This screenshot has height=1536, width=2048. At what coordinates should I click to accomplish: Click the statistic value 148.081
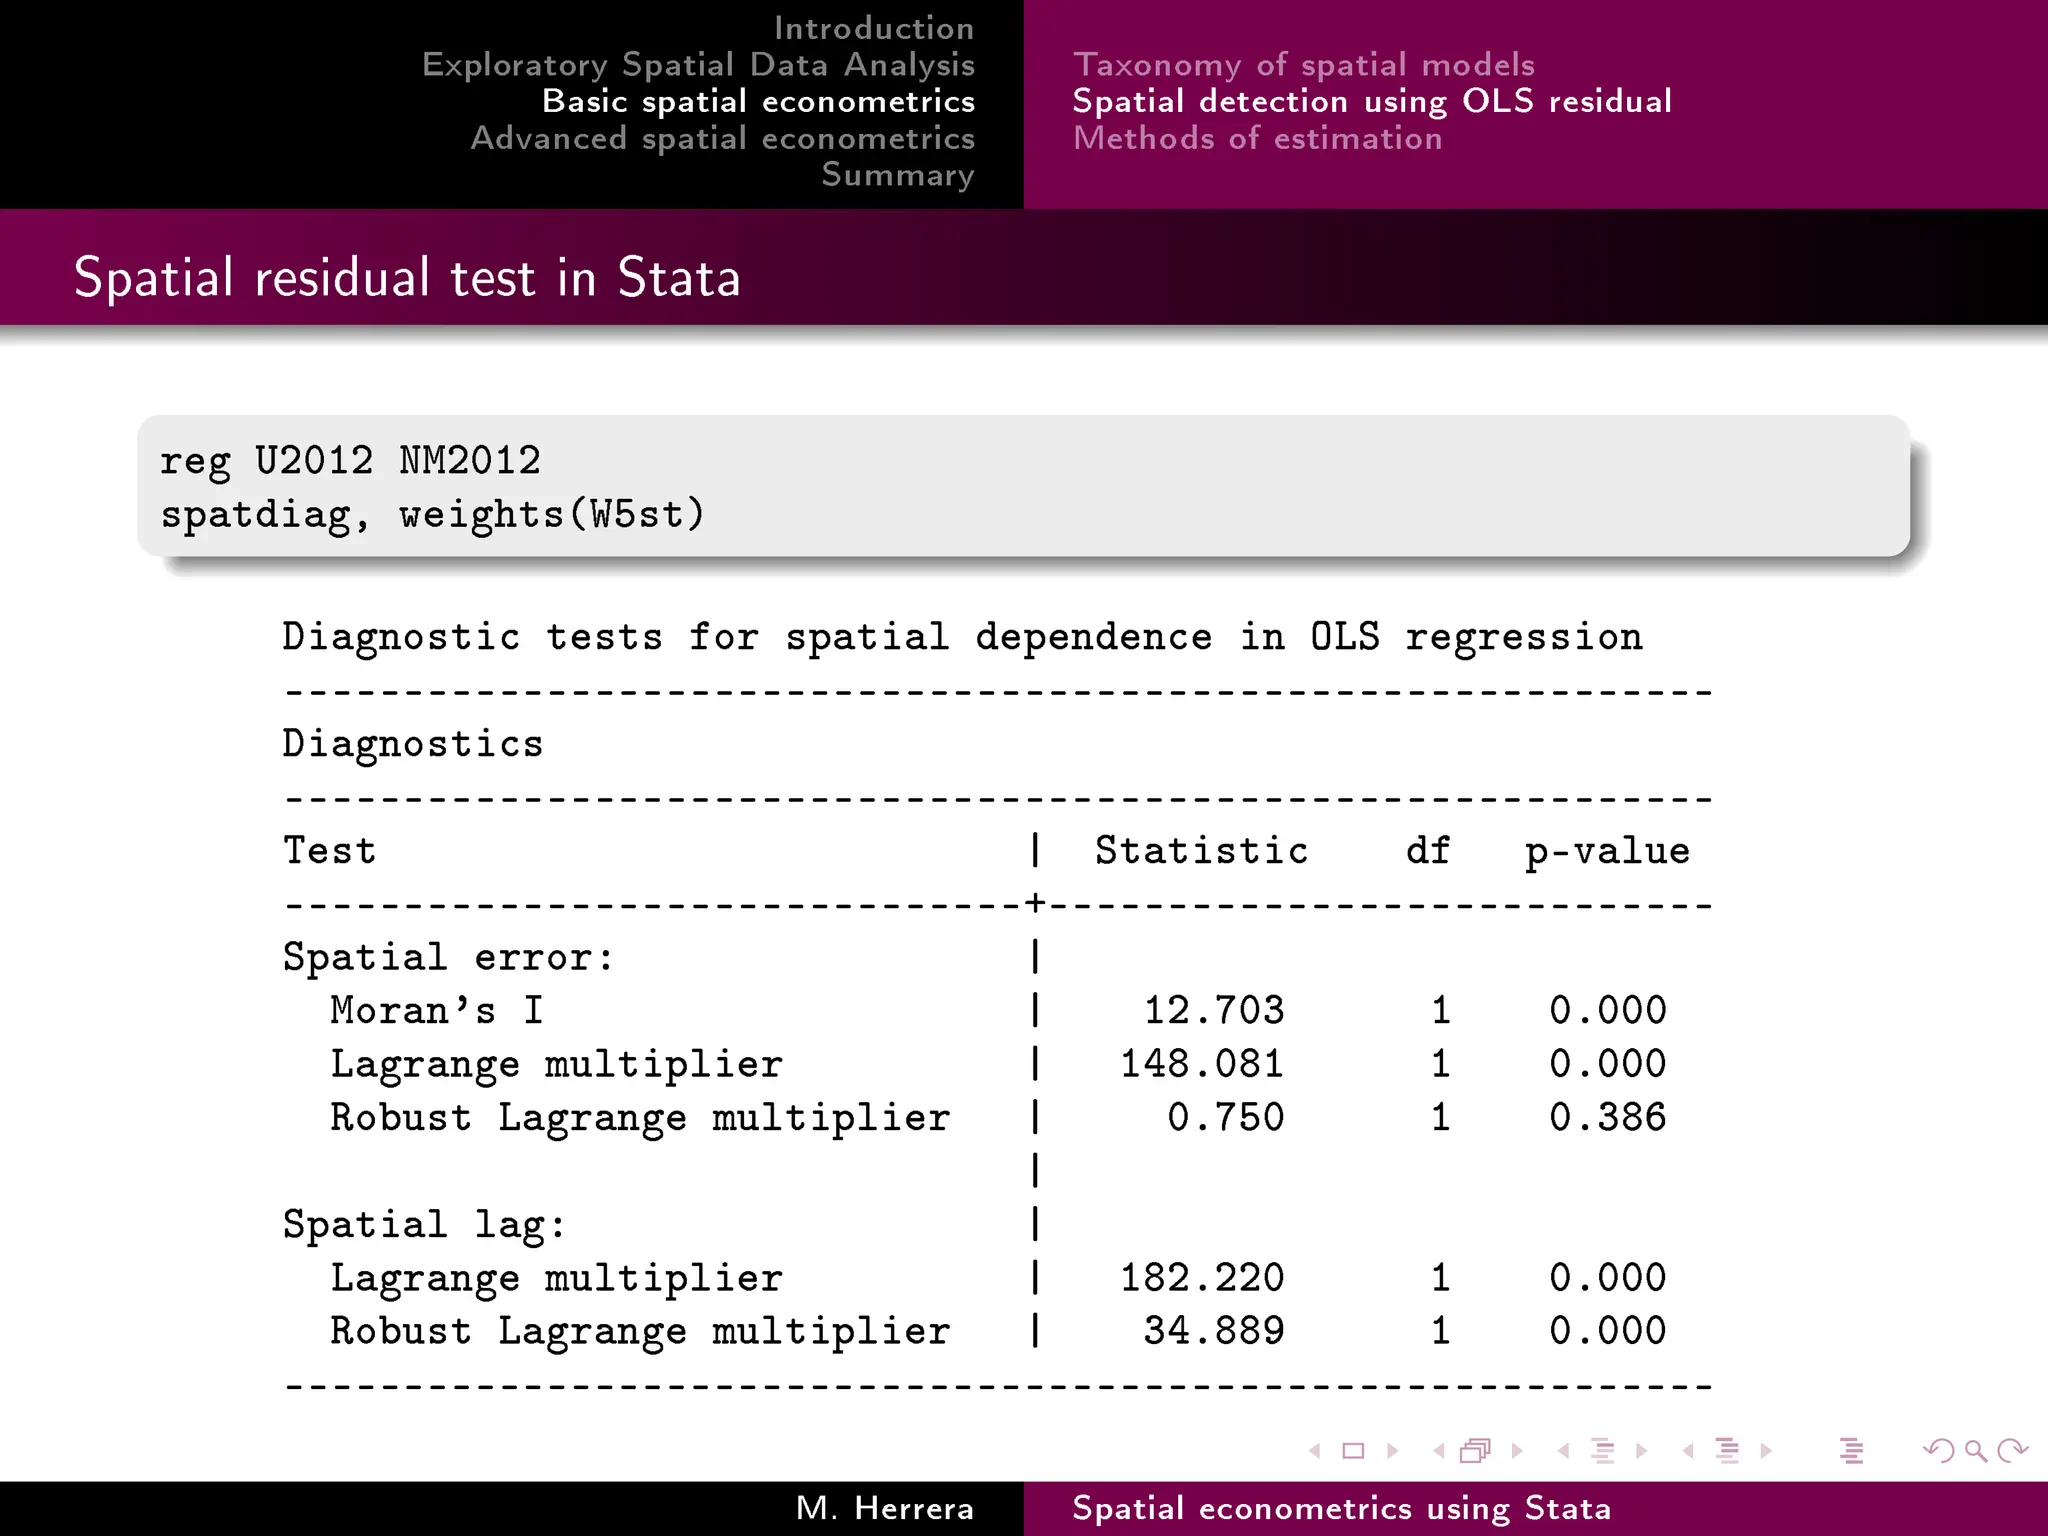pyautogui.click(x=1201, y=1064)
